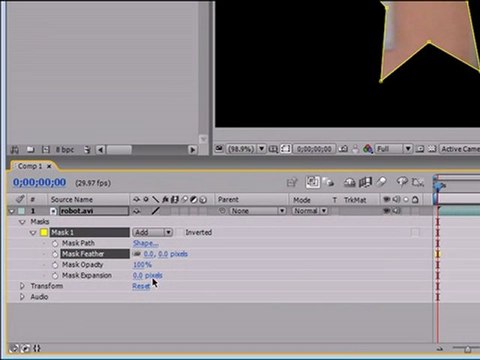Toggle draft 3D in the timeline
The image size is (480, 360).
point(329,182)
